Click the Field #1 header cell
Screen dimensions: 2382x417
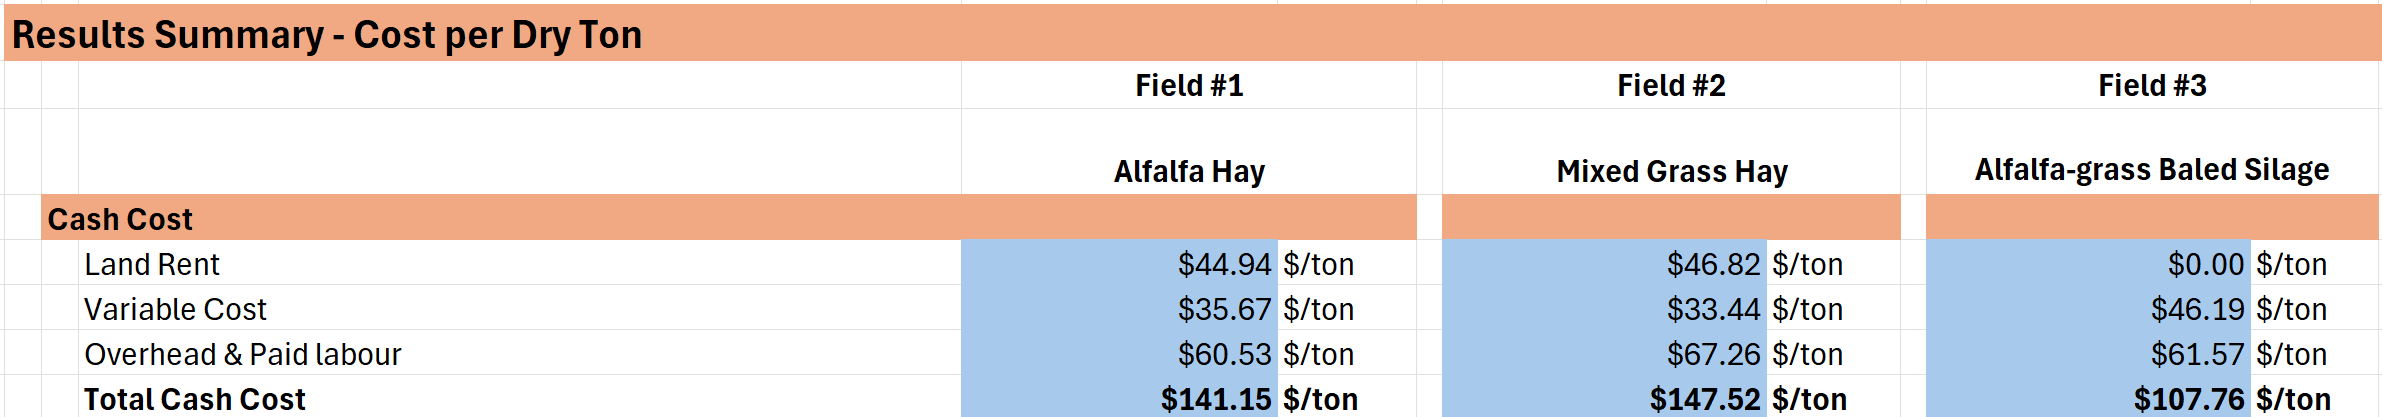click(1188, 86)
